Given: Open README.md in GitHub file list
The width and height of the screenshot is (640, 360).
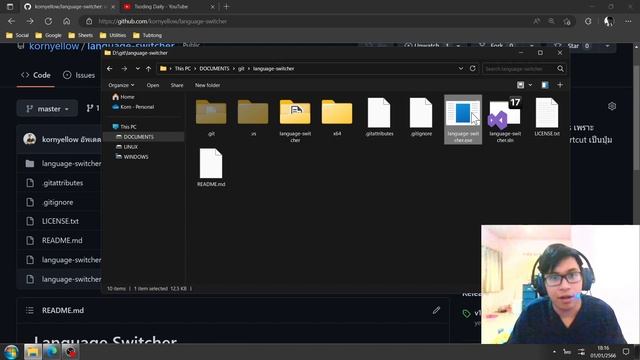Looking at the screenshot, I should 62,240.
